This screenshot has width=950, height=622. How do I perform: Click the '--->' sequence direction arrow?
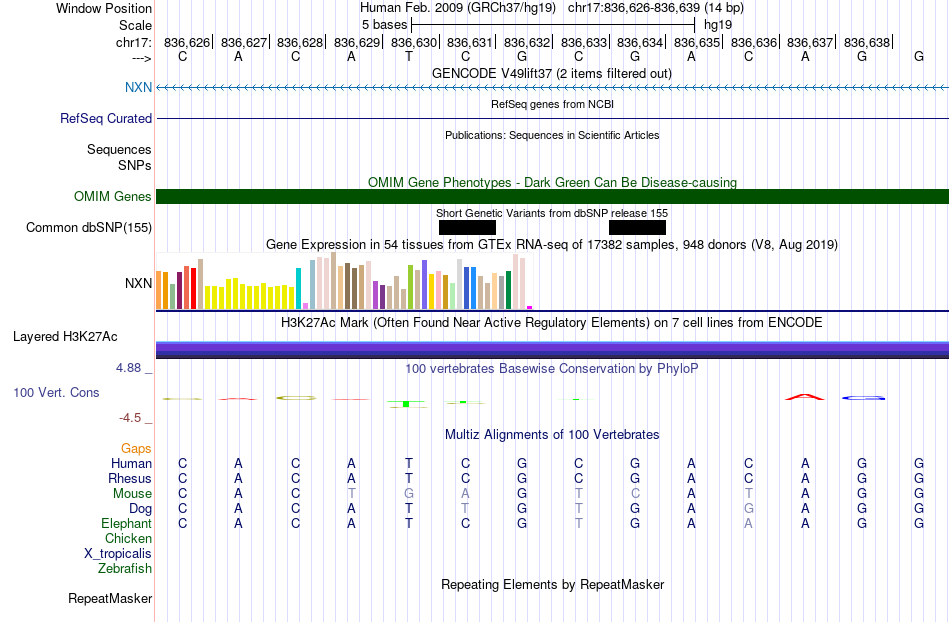pyautogui.click(x=142, y=58)
